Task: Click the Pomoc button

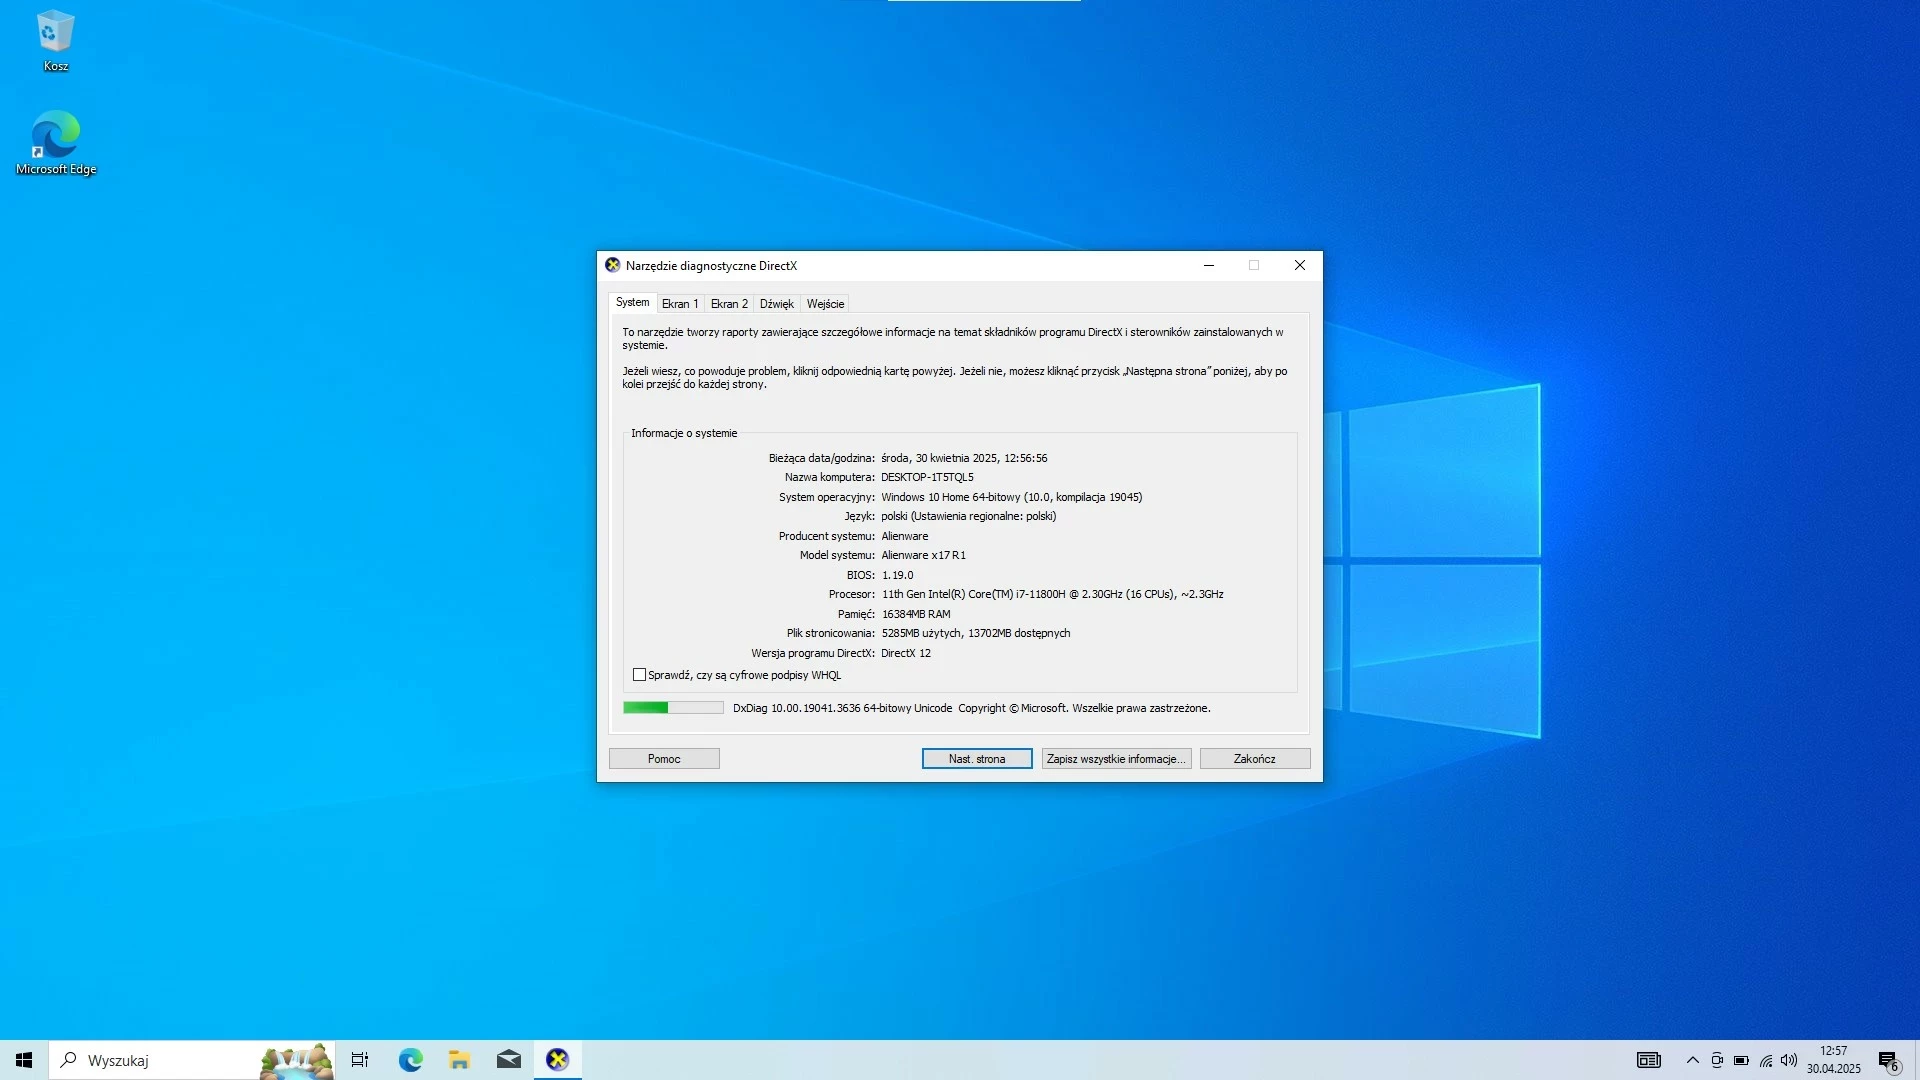Action: 664,759
